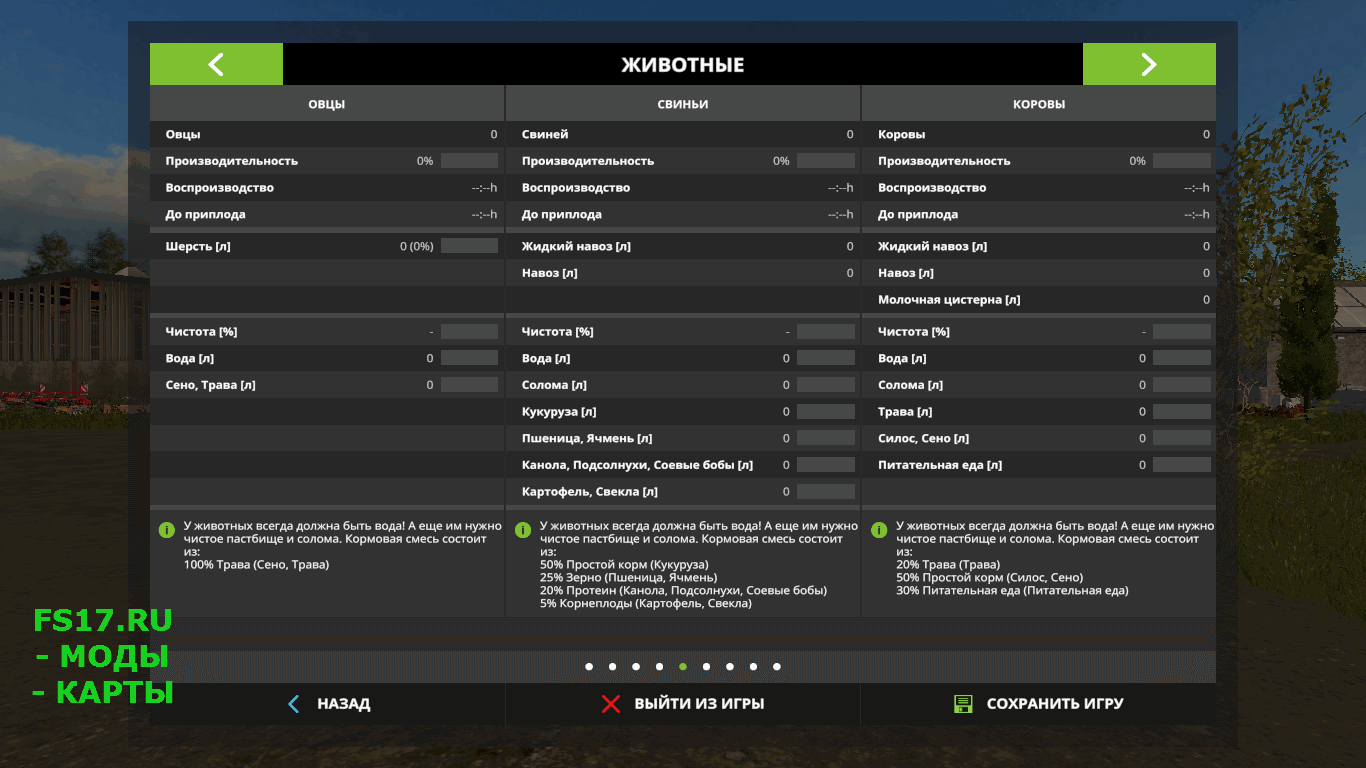This screenshot has height=768, width=1366.
Task: Click the Свиней count row label
Action: point(545,134)
